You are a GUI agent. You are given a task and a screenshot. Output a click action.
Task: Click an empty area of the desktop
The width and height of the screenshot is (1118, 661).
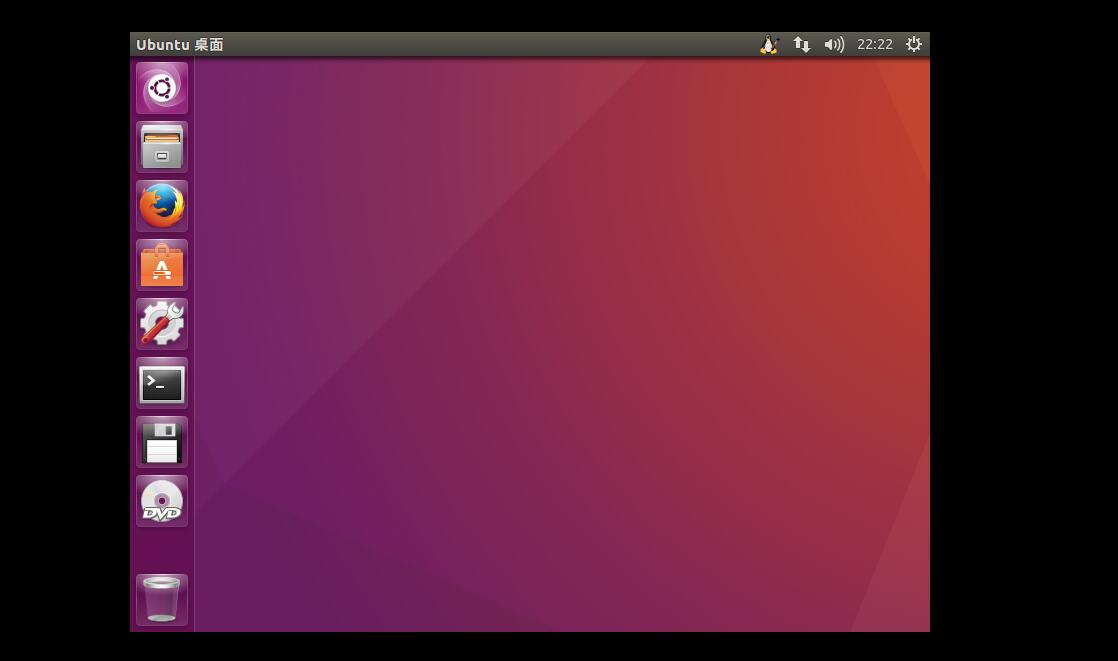click(560, 350)
